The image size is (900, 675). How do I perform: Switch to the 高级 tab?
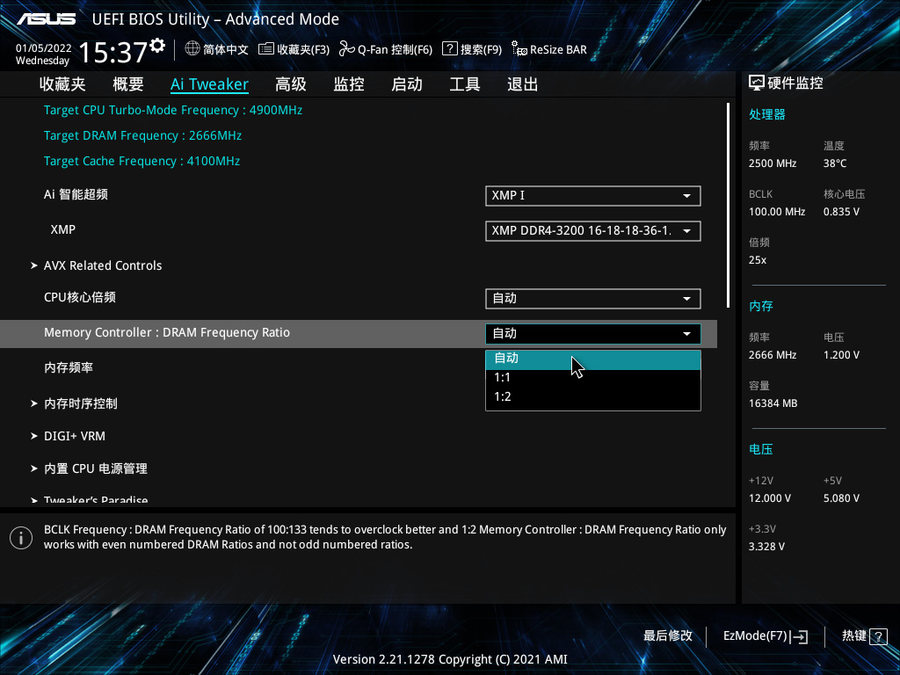click(x=291, y=84)
